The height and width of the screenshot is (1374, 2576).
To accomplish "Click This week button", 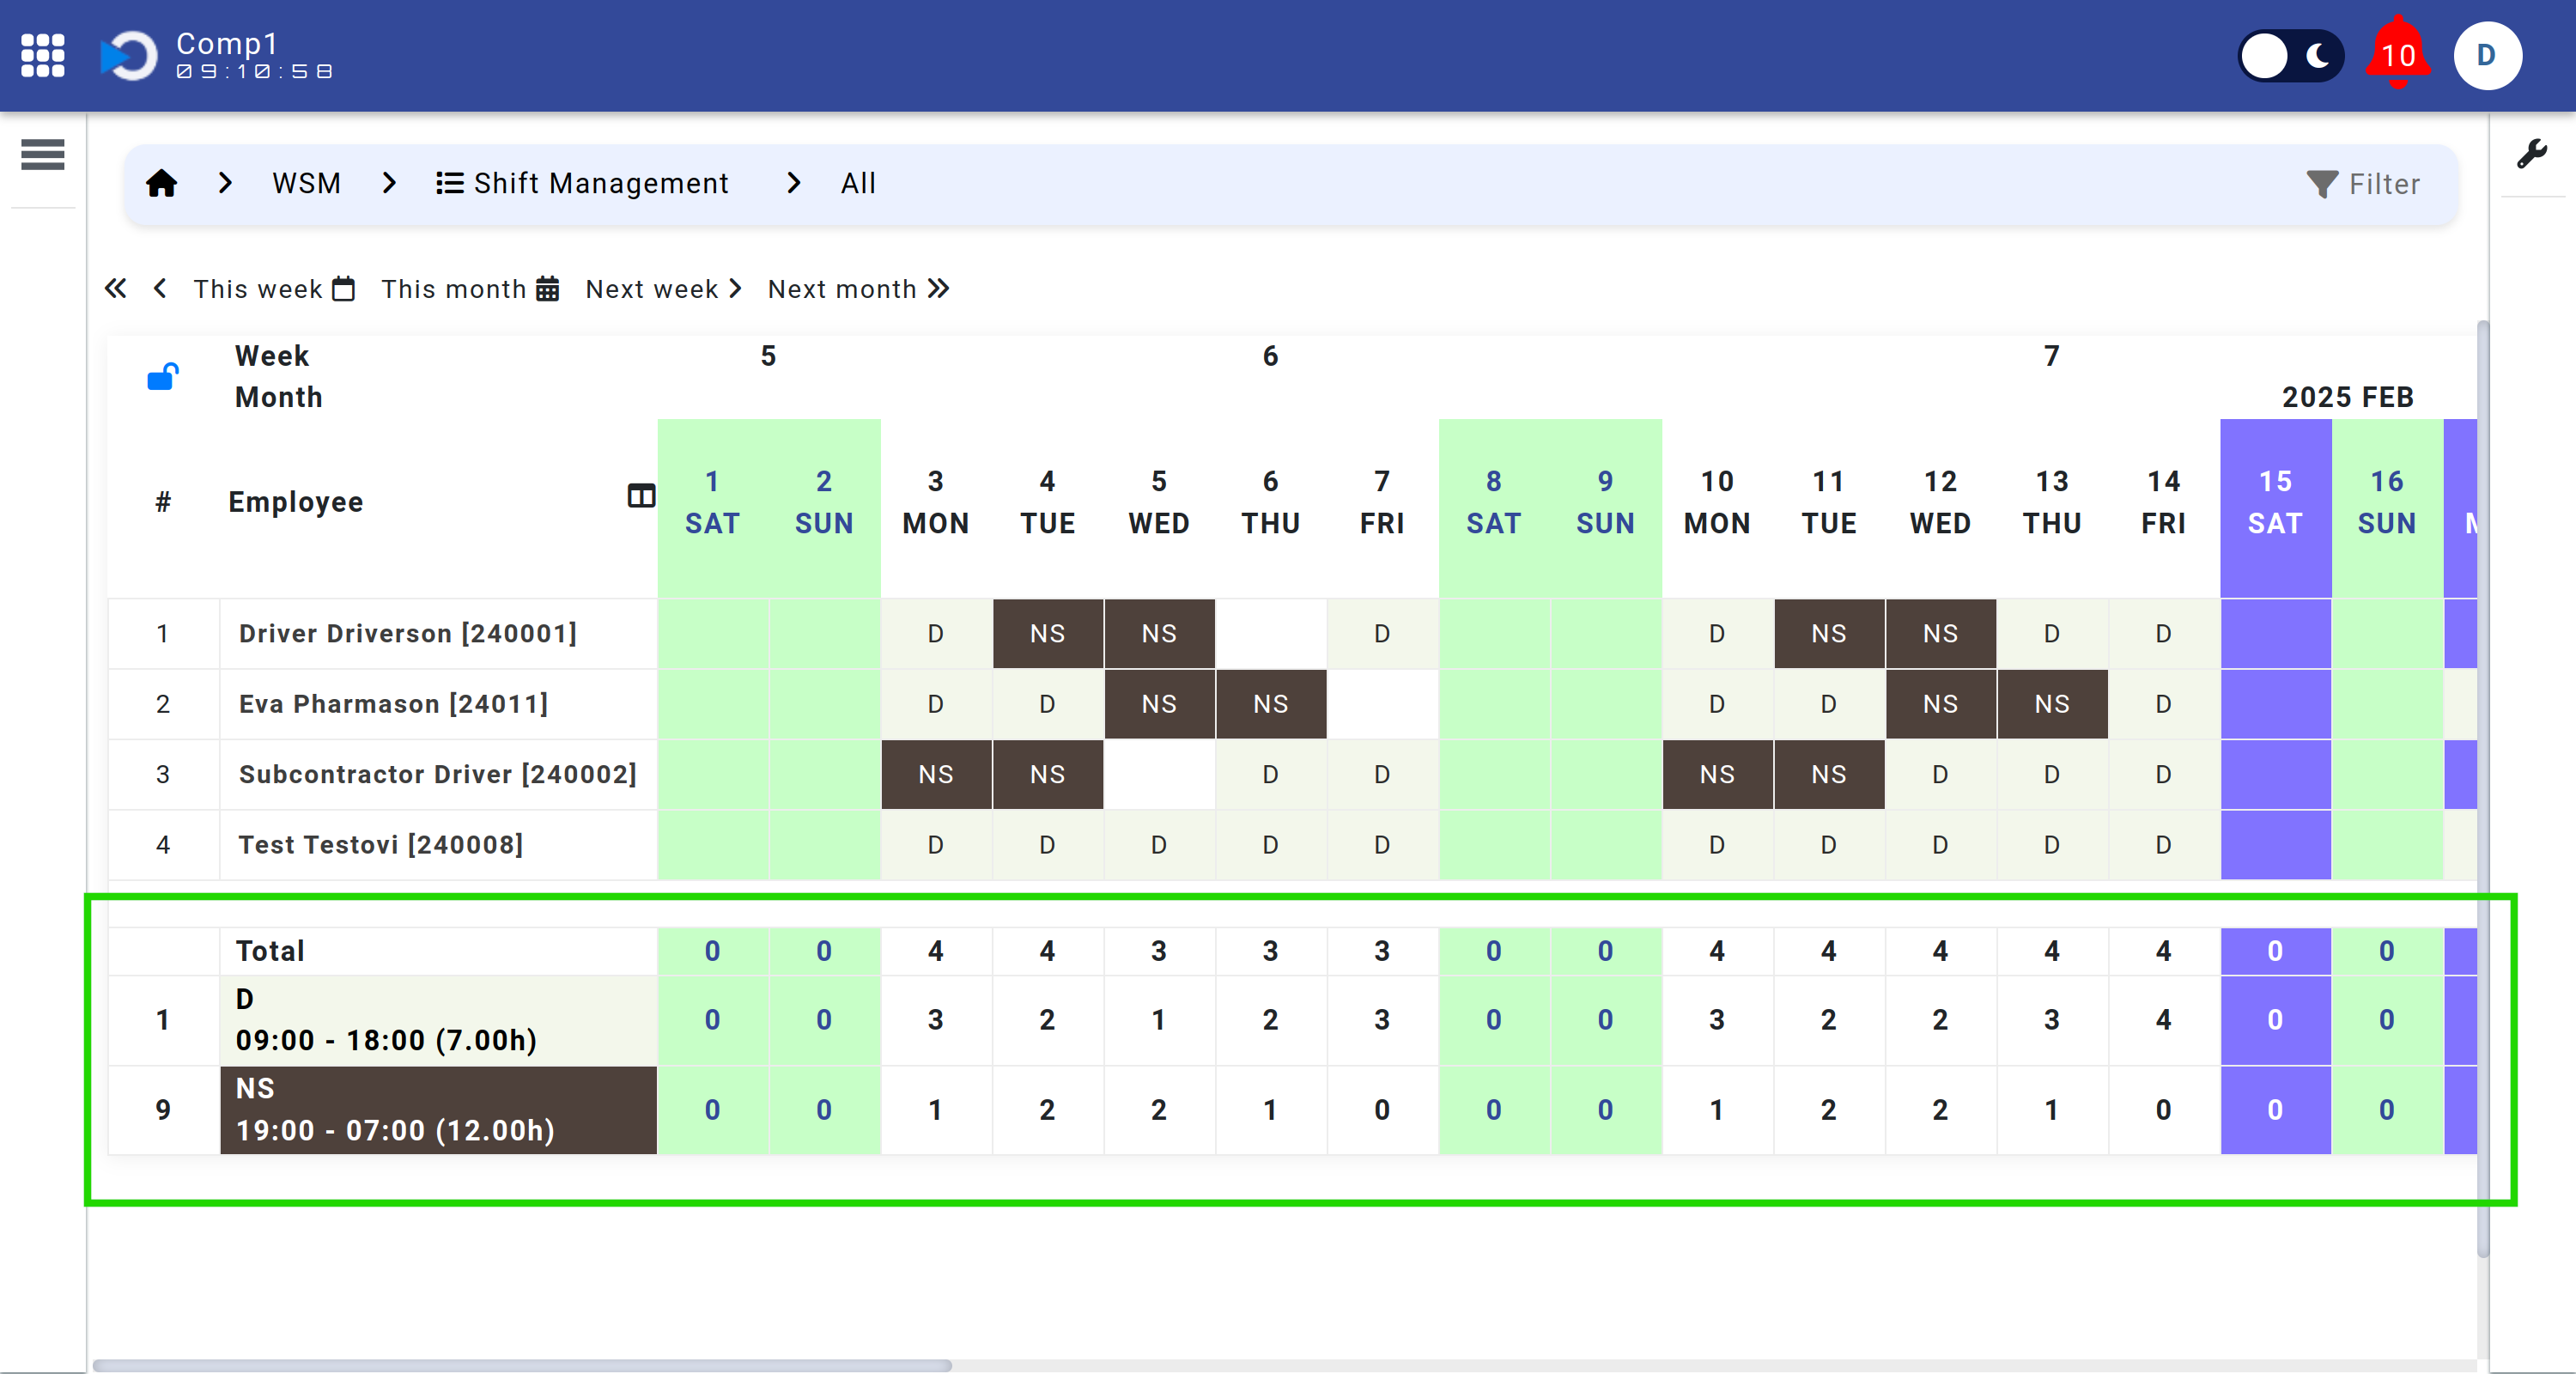I will click(274, 289).
